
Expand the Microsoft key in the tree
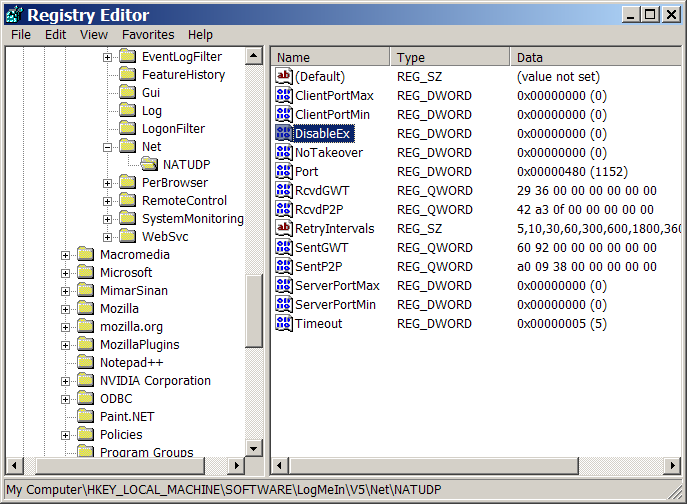66,273
